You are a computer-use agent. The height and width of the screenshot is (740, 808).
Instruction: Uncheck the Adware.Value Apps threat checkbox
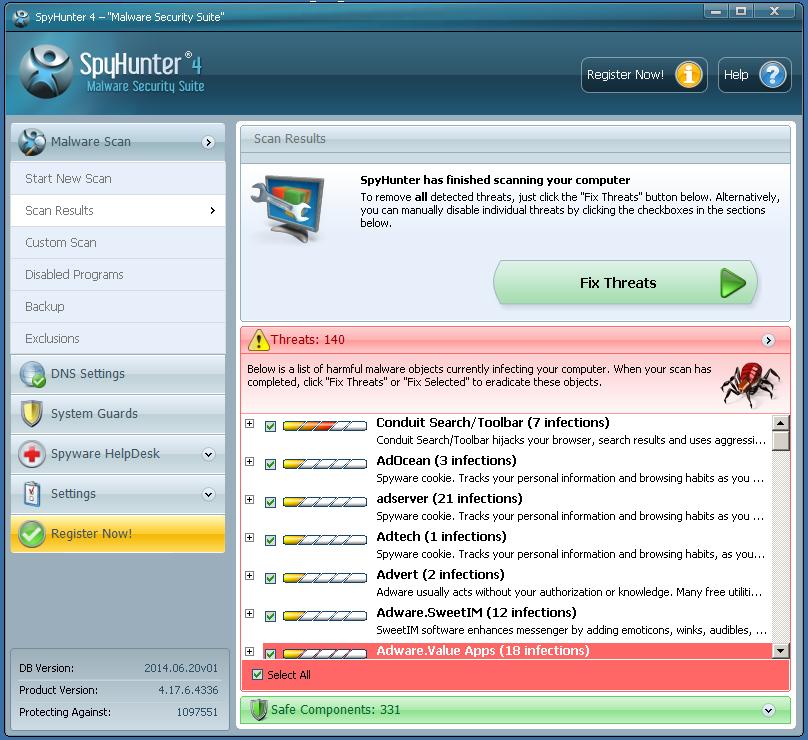tap(270, 653)
